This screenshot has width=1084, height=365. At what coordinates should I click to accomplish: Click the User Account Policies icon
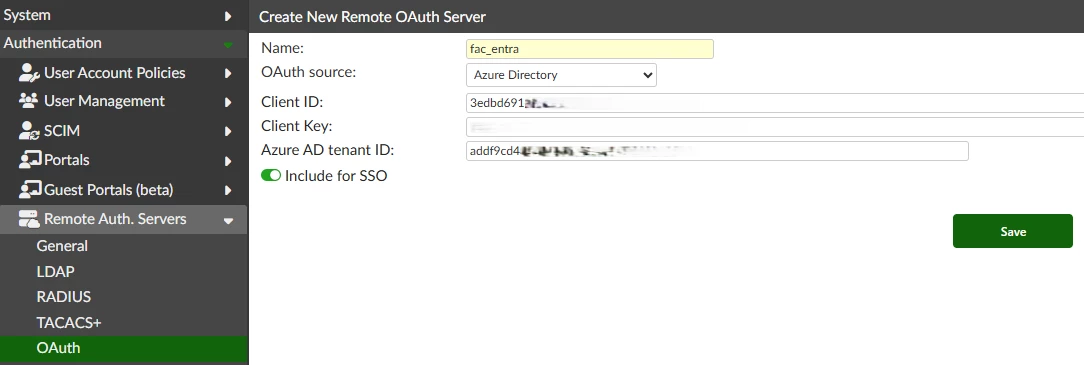coord(29,73)
